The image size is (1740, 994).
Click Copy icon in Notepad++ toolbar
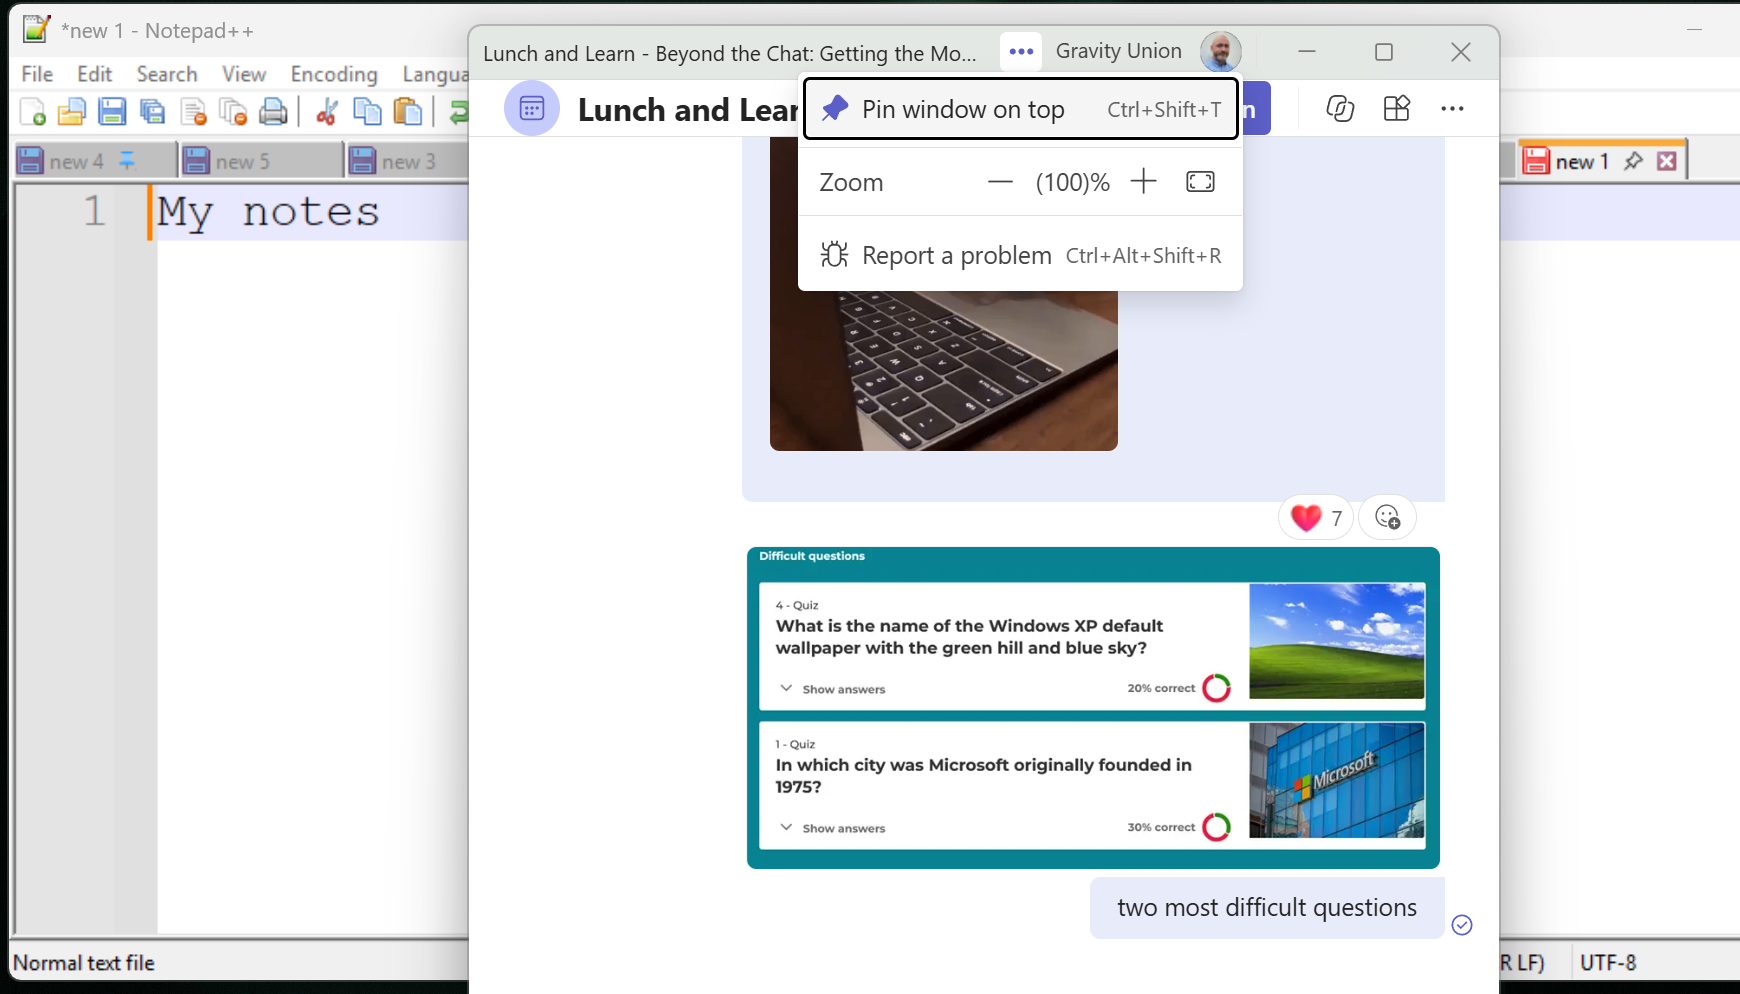pyautogui.click(x=367, y=112)
